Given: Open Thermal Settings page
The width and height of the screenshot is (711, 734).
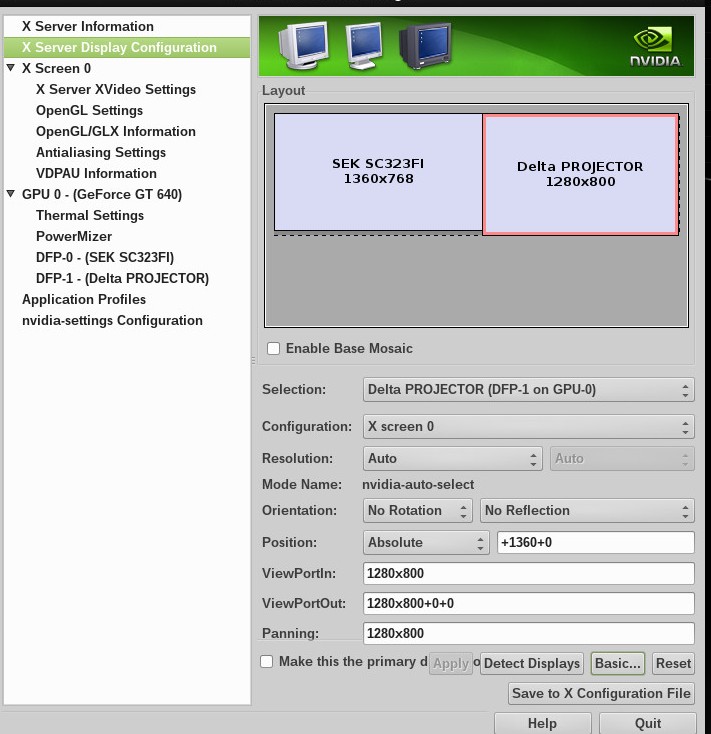Looking at the screenshot, I should click(x=90, y=215).
